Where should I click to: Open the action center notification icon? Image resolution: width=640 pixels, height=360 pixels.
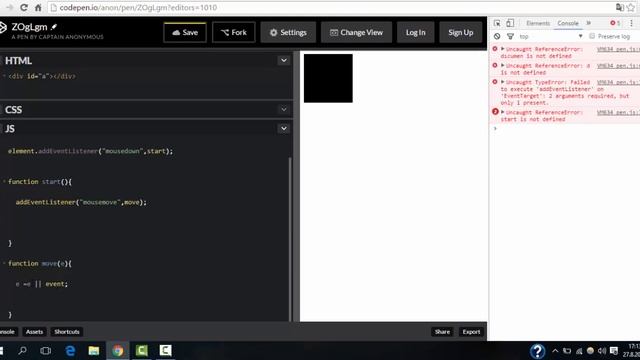click(614, 351)
